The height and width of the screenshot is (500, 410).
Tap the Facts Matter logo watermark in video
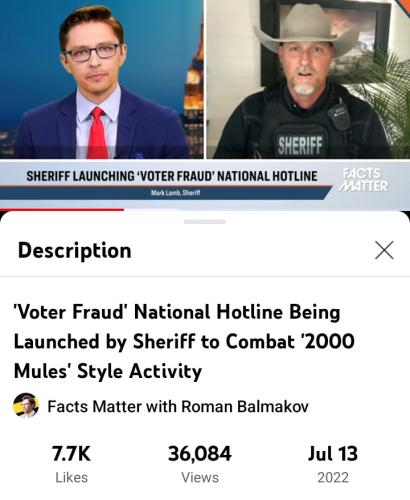(x=364, y=180)
